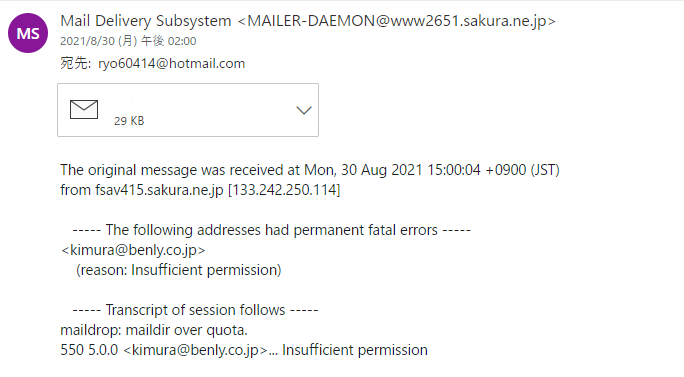Click the 宛先 recipient label

(75, 64)
